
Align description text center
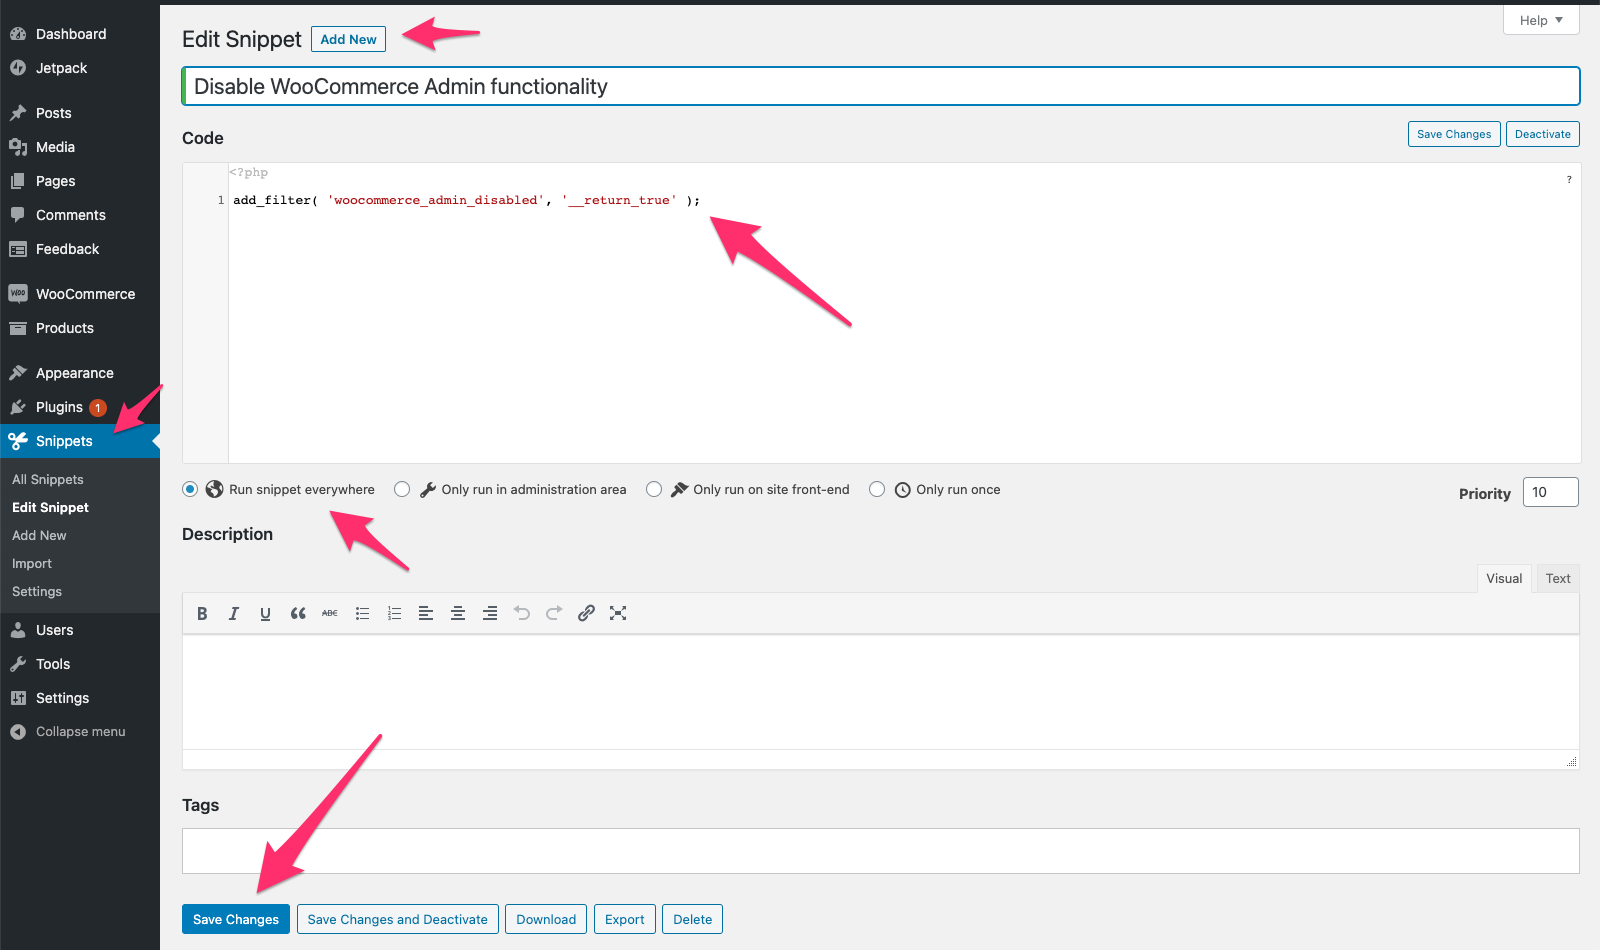point(458,613)
